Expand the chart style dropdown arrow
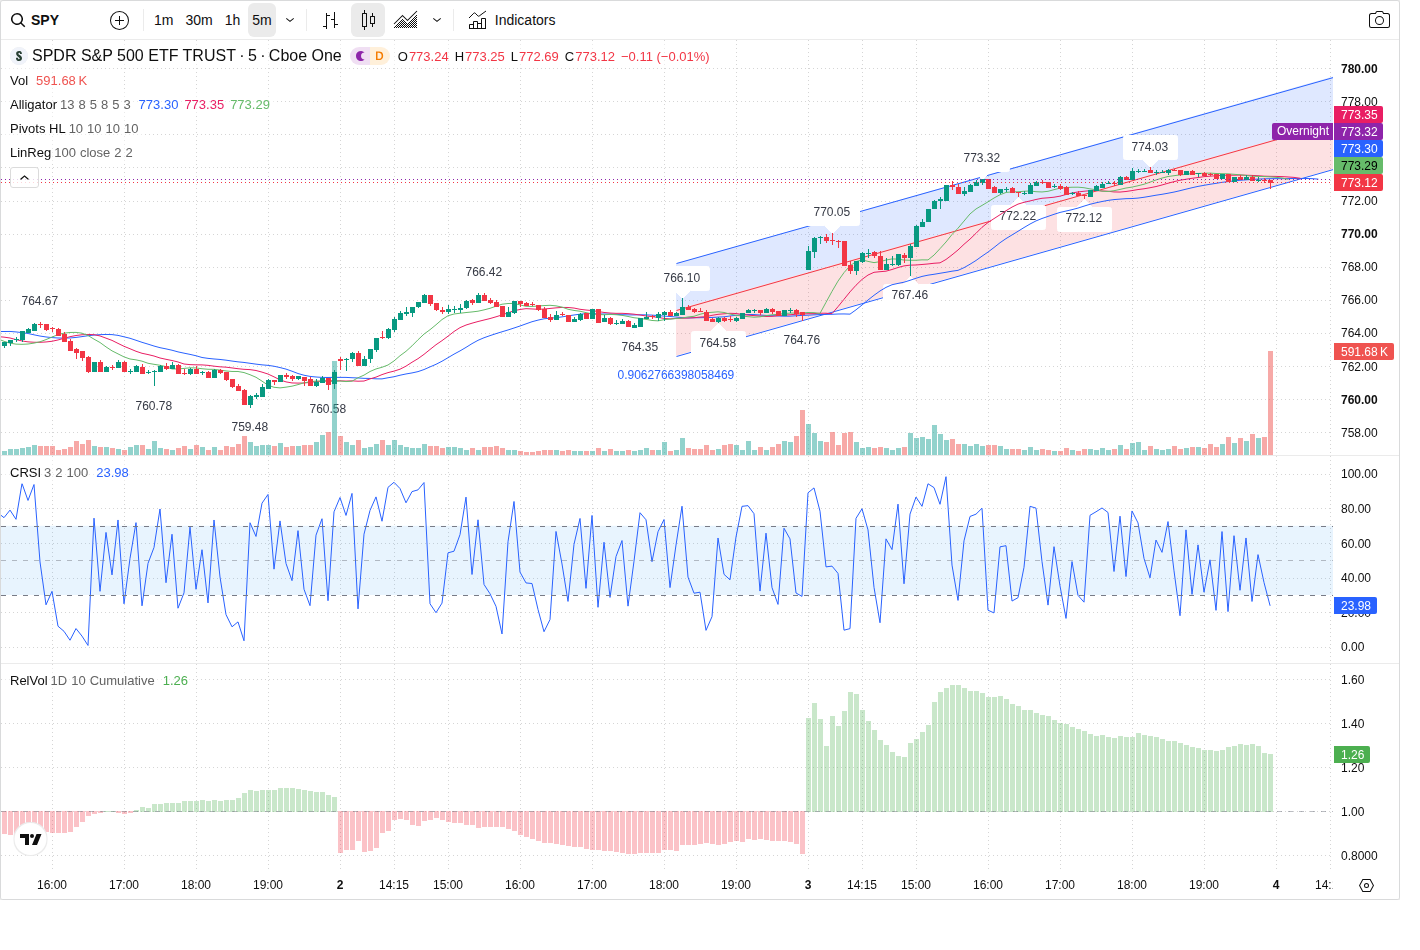The height and width of the screenshot is (950, 1420). (x=437, y=20)
